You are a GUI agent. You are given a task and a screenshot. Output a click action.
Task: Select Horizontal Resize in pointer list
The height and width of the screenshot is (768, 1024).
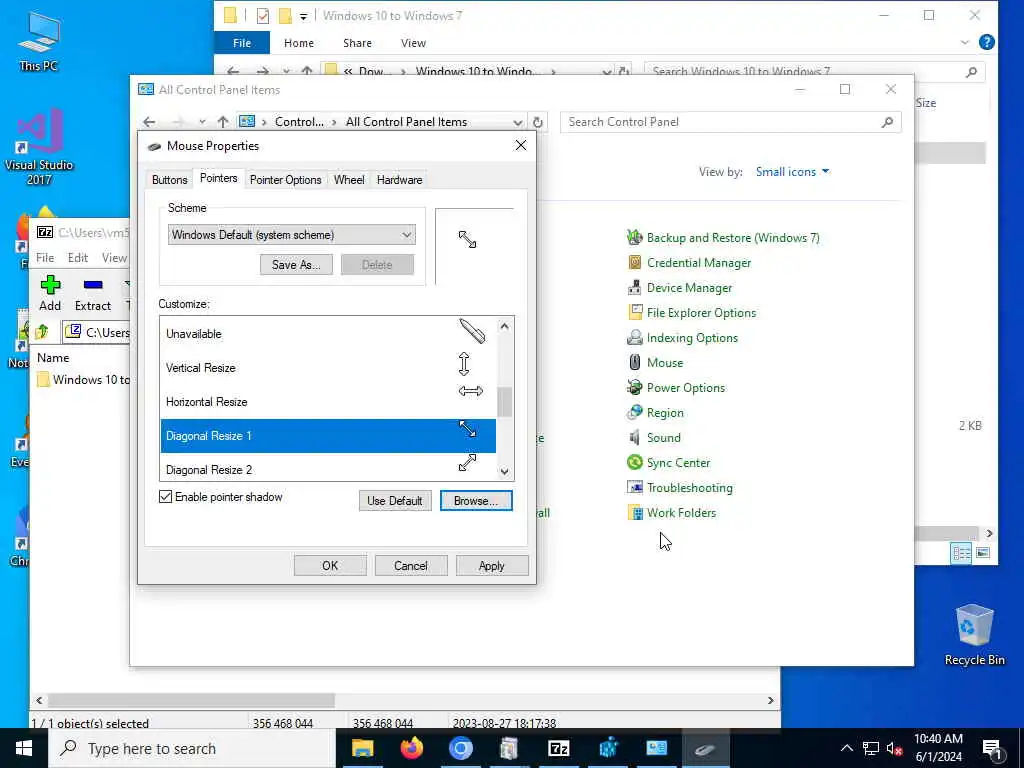click(x=328, y=402)
